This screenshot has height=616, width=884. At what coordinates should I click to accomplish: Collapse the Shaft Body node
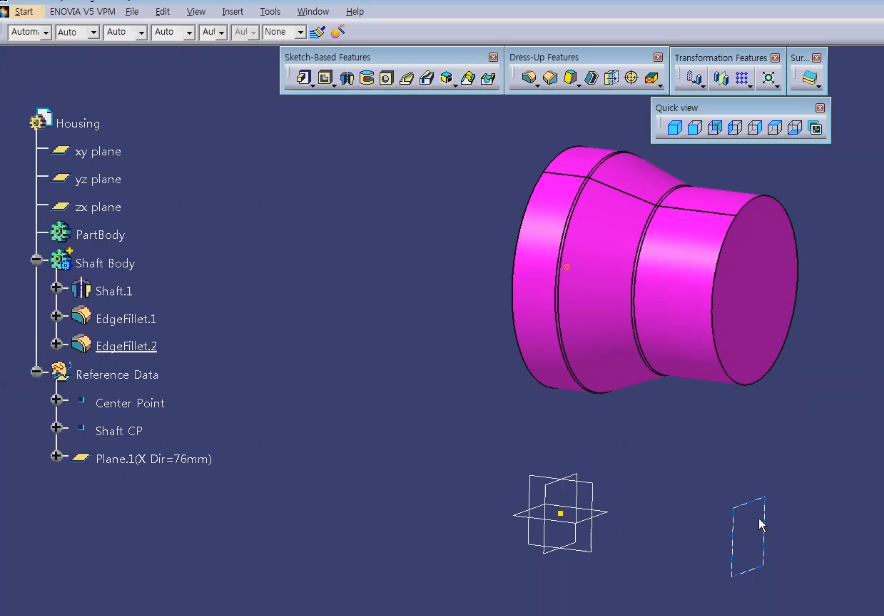point(37,260)
